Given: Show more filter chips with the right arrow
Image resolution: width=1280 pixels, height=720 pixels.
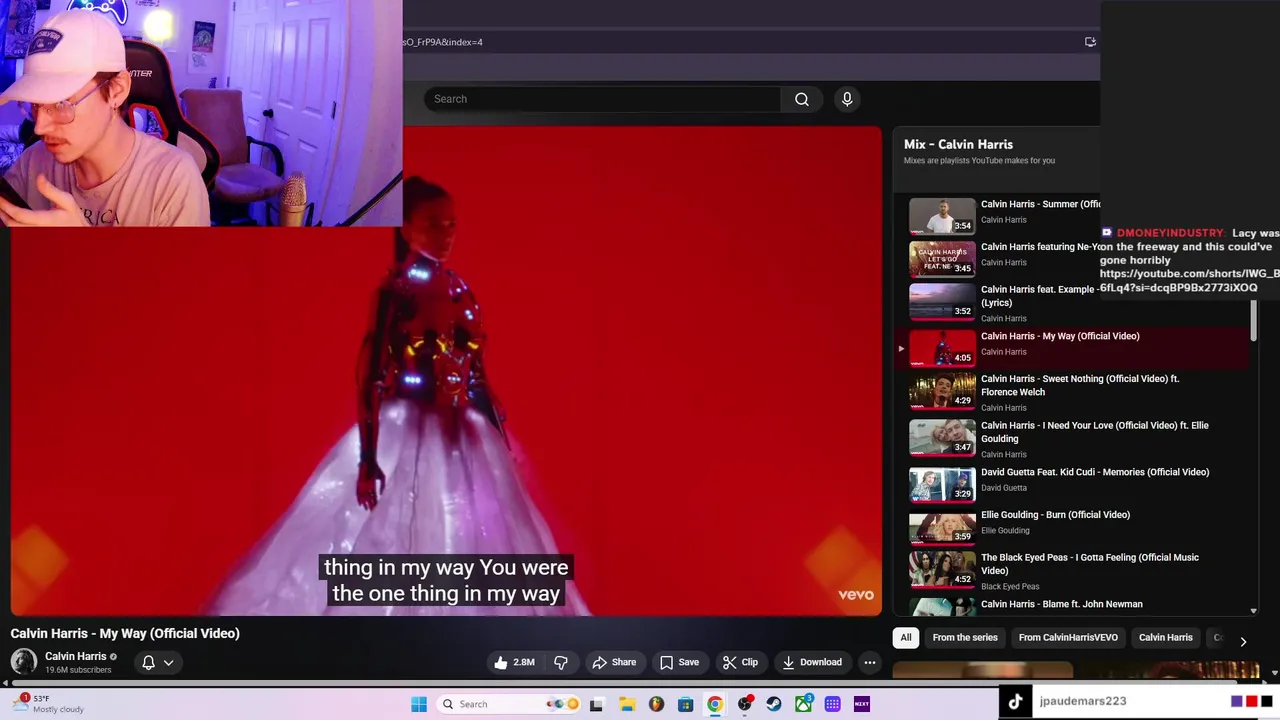Looking at the screenshot, I should [1243, 642].
